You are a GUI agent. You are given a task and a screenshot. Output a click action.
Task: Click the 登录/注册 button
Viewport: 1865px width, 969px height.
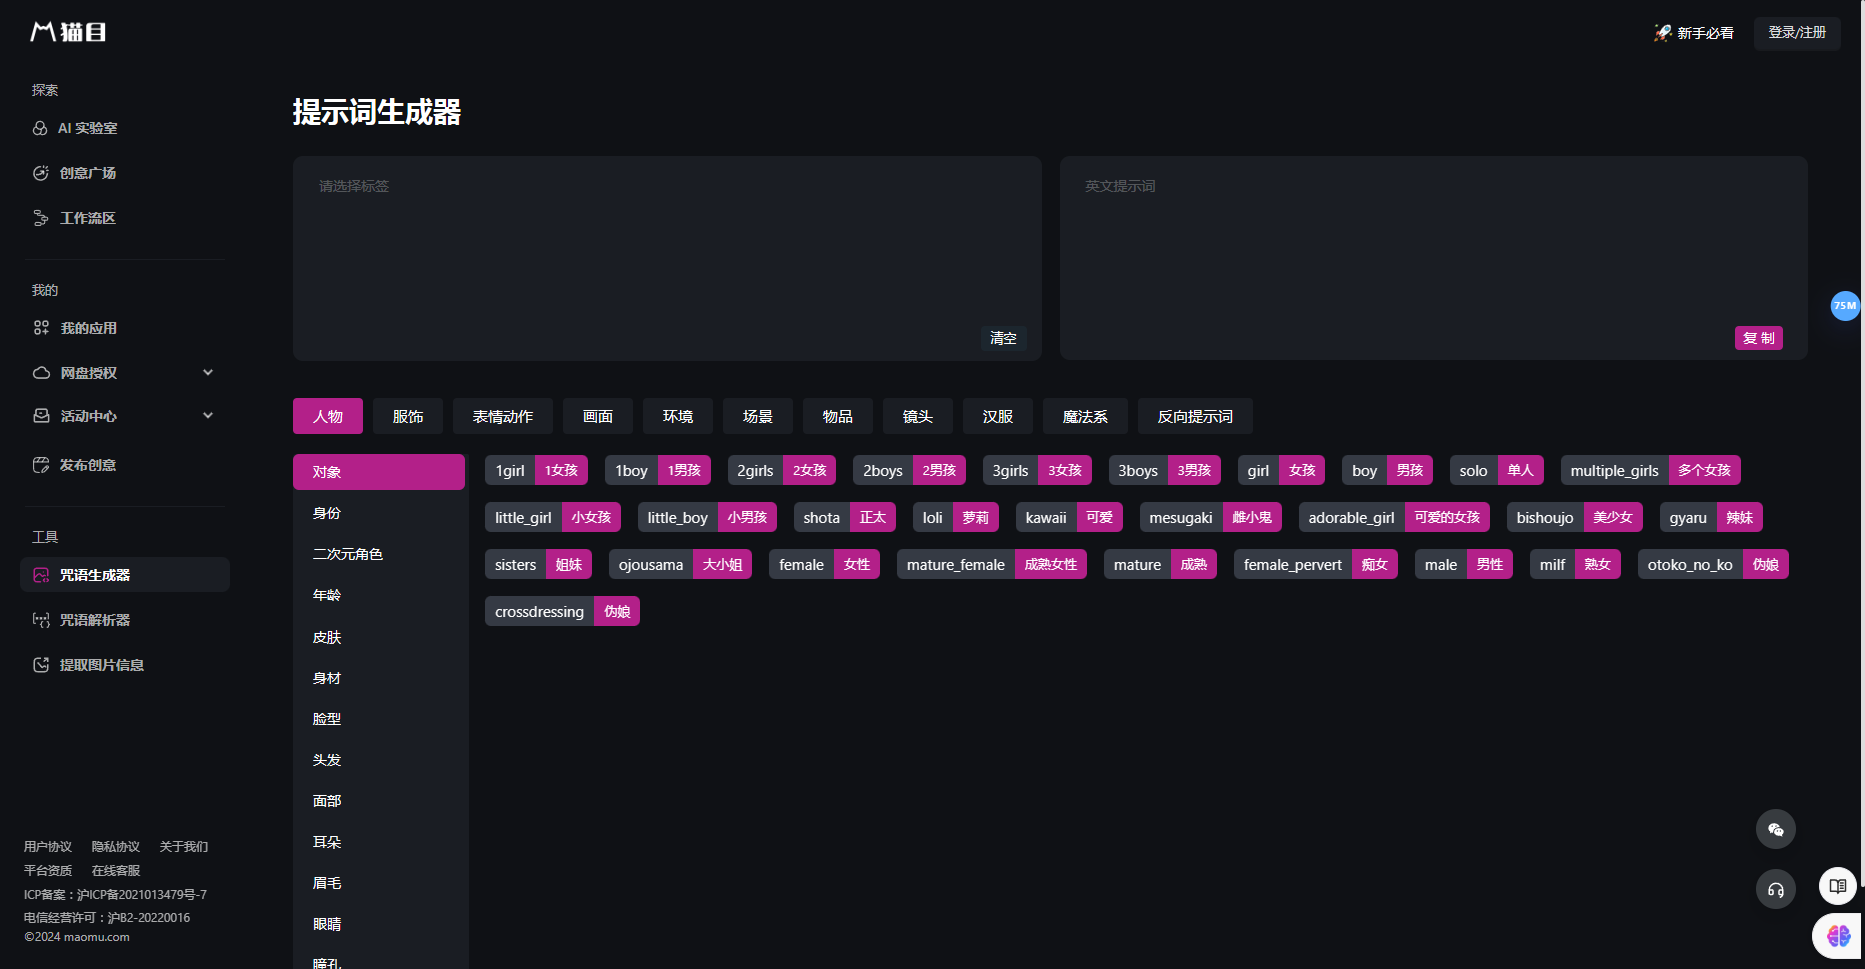(x=1797, y=33)
